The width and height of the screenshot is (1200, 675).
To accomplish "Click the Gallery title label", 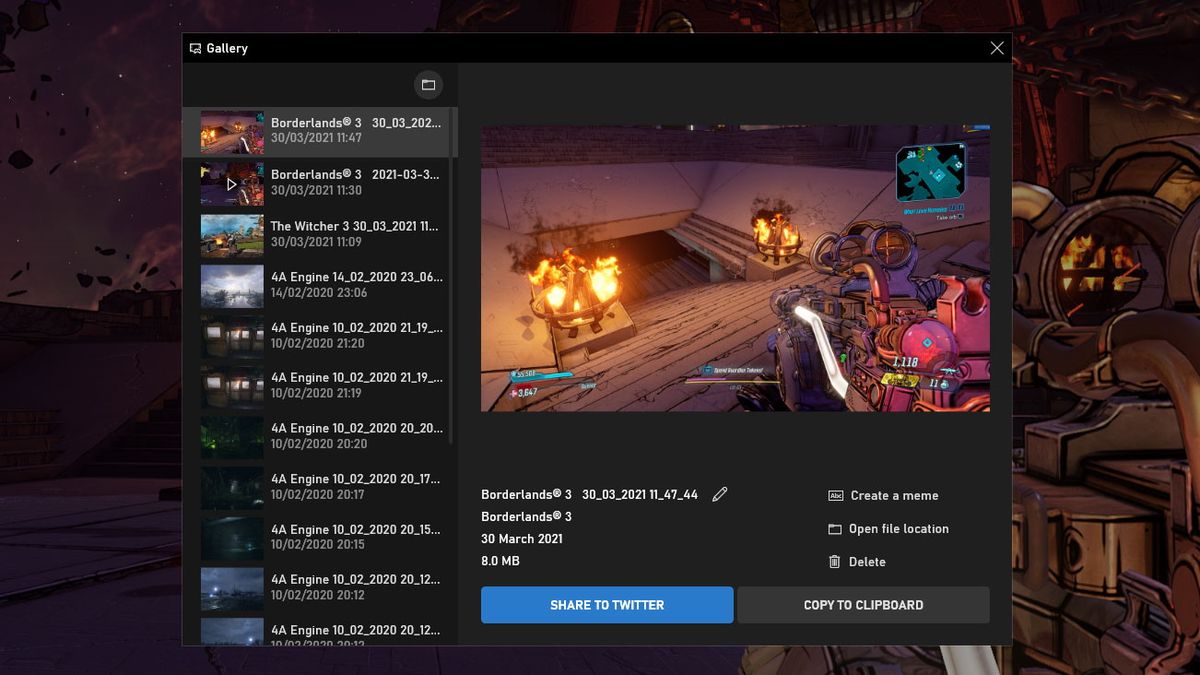I will (x=227, y=48).
